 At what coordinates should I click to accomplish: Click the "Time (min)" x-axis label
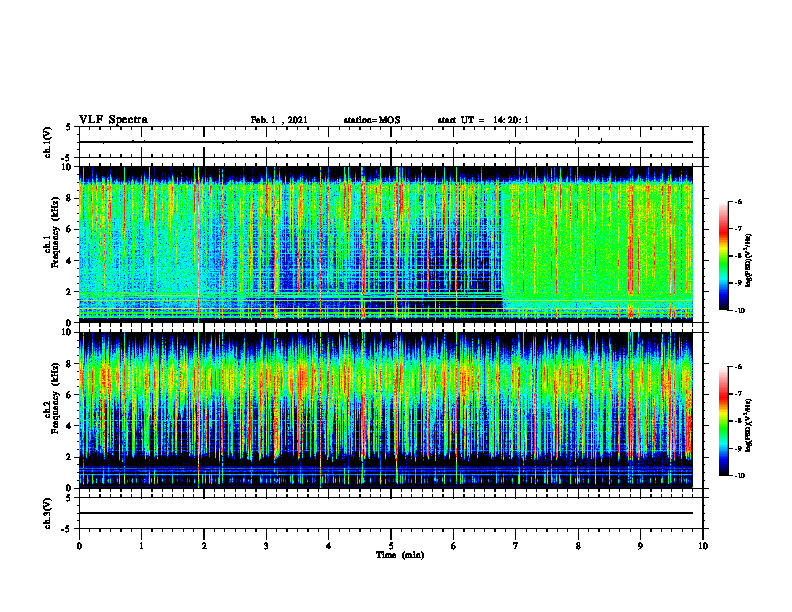[400, 555]
